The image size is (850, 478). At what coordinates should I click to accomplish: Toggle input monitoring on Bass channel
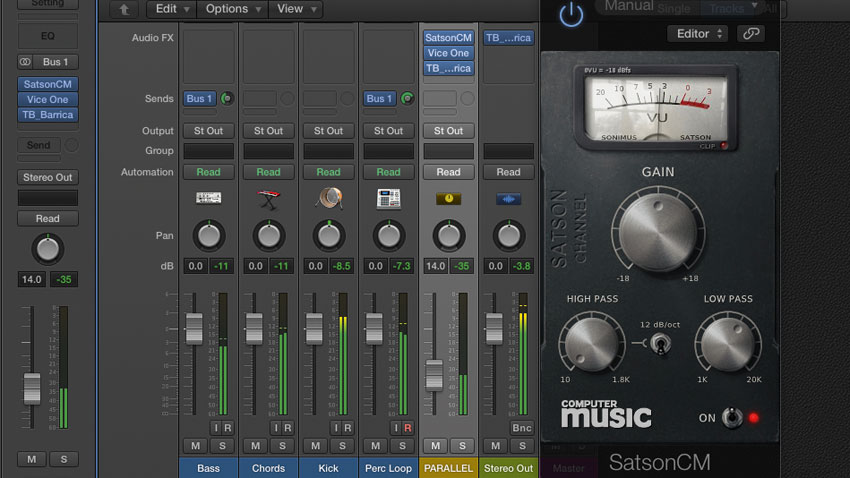pyautogui.click(x=216, y=428)
